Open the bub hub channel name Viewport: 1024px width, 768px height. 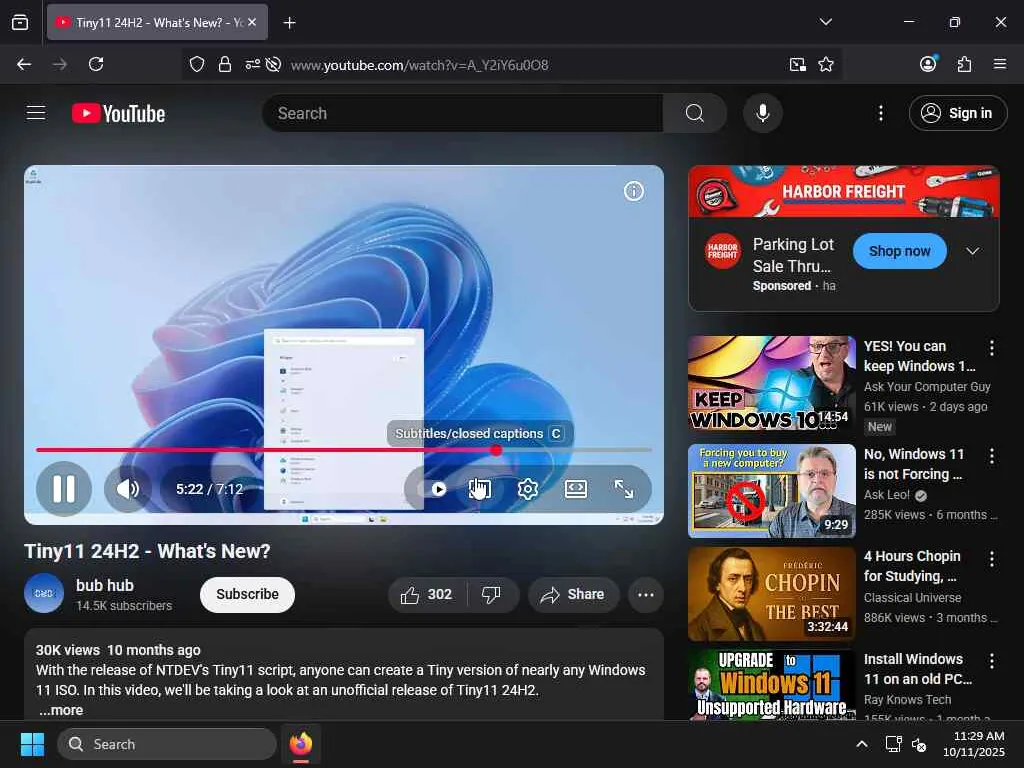tap(104, 585)
